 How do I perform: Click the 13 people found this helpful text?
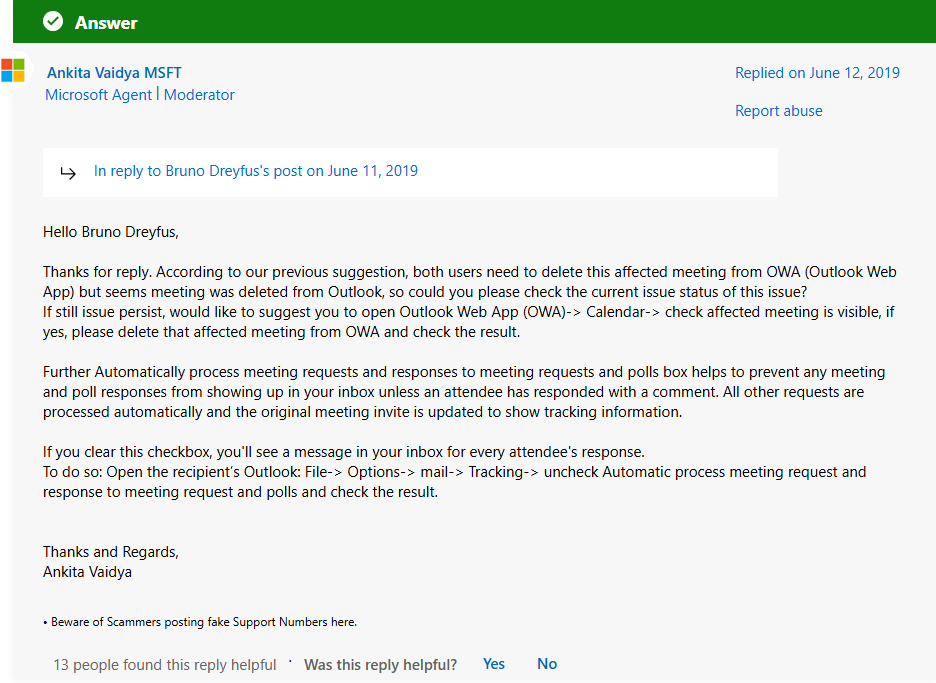tap(165, 664)
